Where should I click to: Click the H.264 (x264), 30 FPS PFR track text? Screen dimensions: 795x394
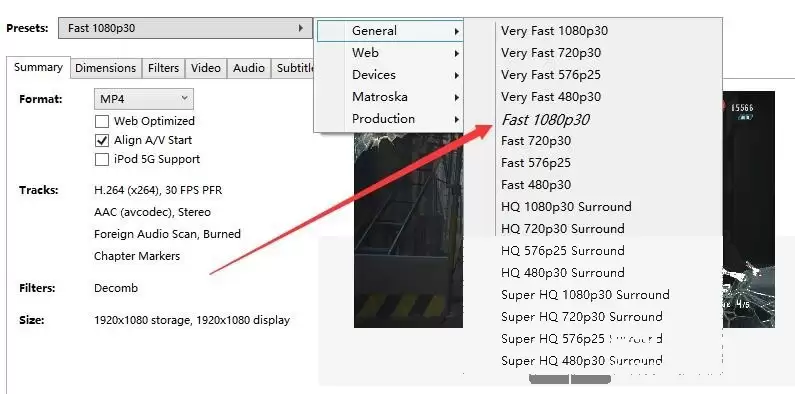[x=158, y=190]
